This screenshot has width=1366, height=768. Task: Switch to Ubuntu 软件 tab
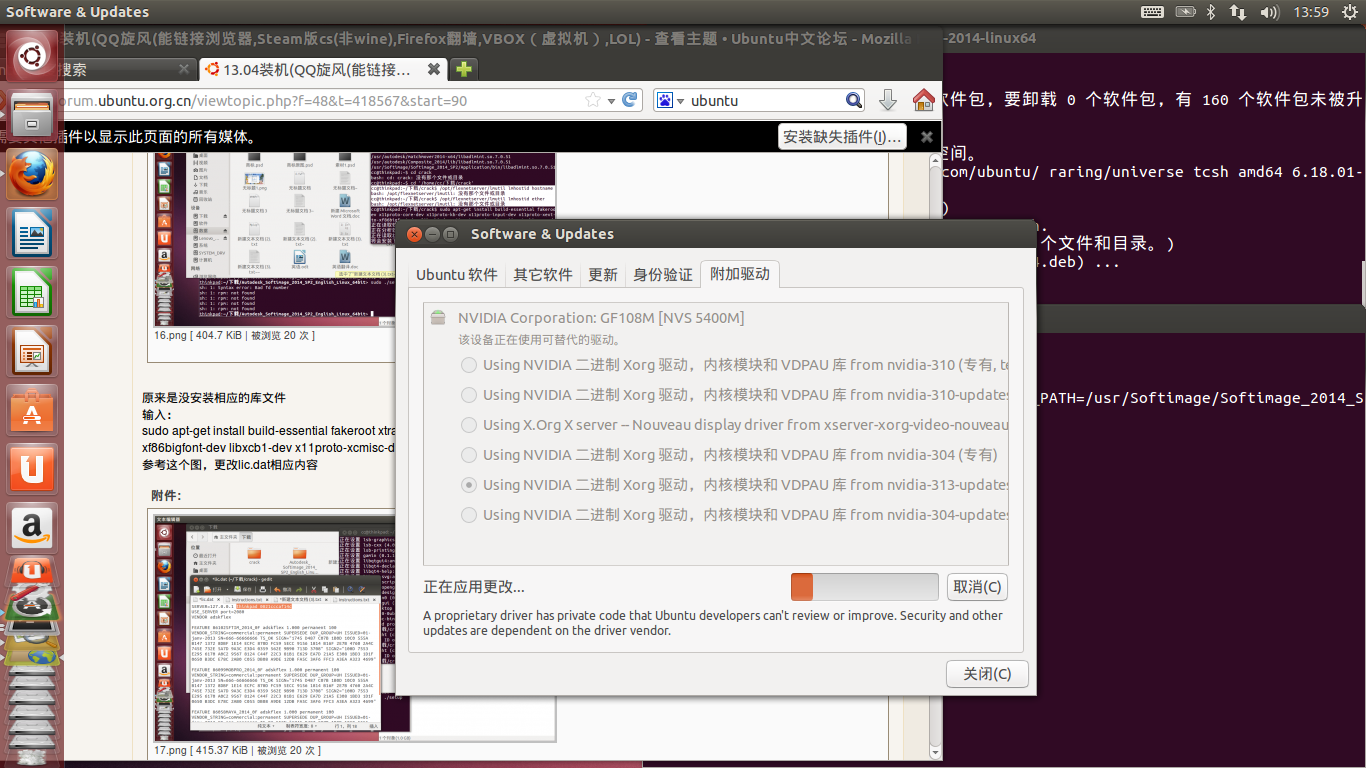[x=456, y=274]
